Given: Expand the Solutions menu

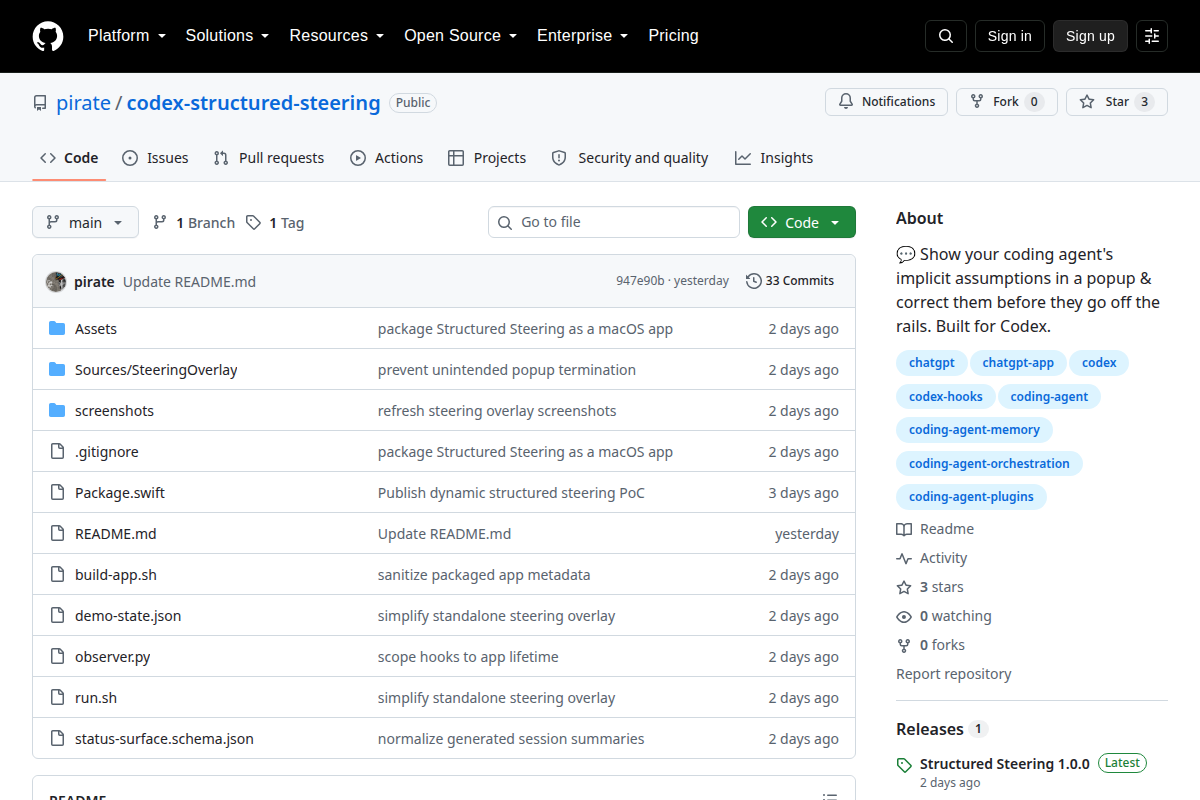Looking at the screenshot, I should tap(227, 36).
